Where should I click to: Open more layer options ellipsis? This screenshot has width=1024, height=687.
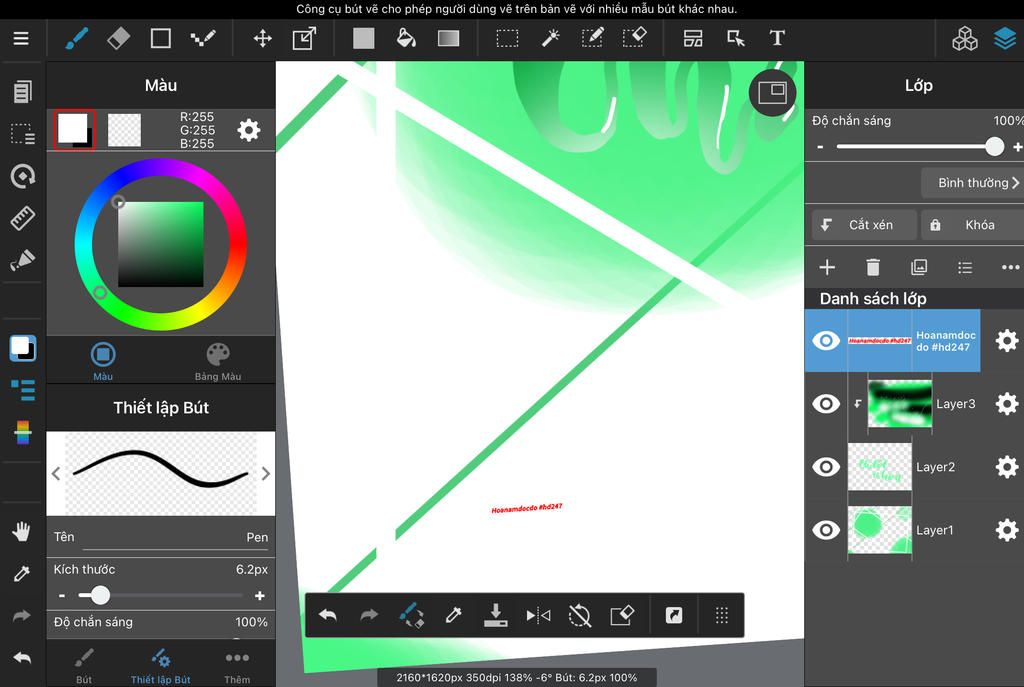click(1010, 267)
